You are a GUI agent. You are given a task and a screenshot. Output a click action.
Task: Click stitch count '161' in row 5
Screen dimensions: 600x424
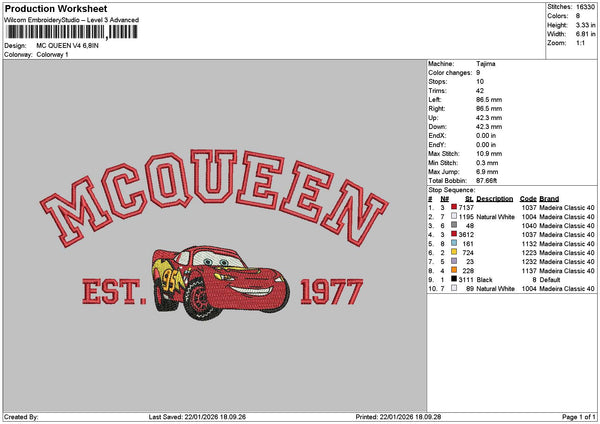click(x=468, y=244)
